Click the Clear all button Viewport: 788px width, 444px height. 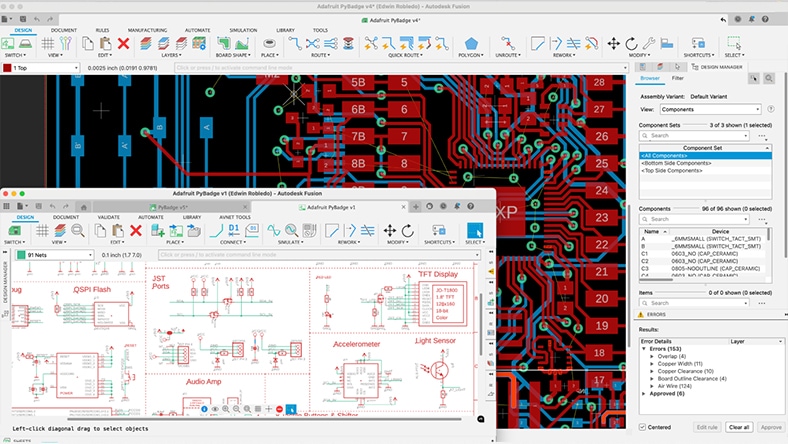739,427
